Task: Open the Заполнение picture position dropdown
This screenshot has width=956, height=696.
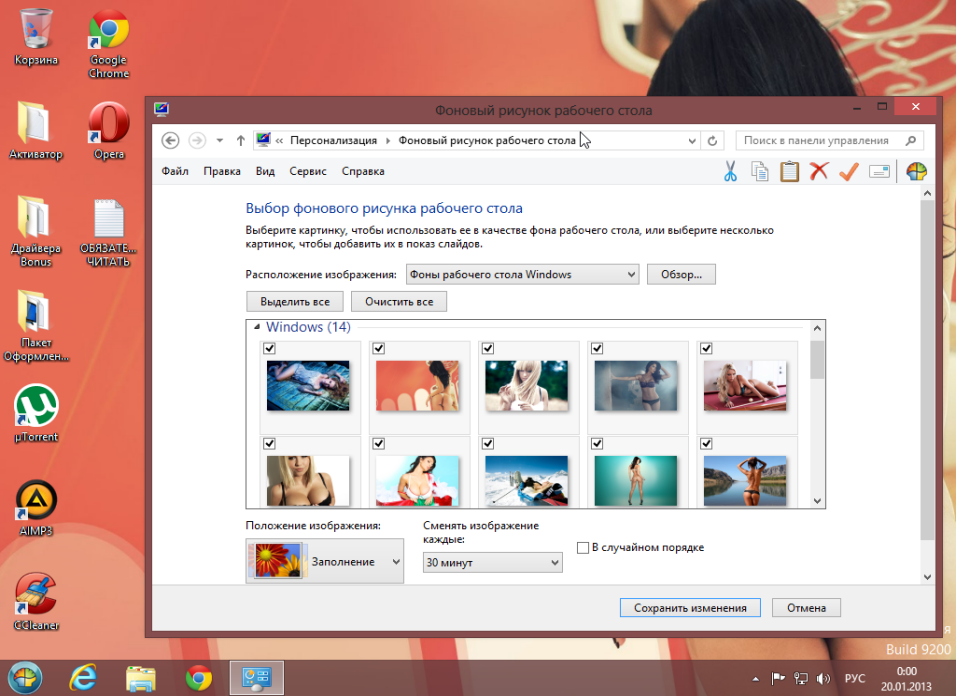Action: pos(324,561)
